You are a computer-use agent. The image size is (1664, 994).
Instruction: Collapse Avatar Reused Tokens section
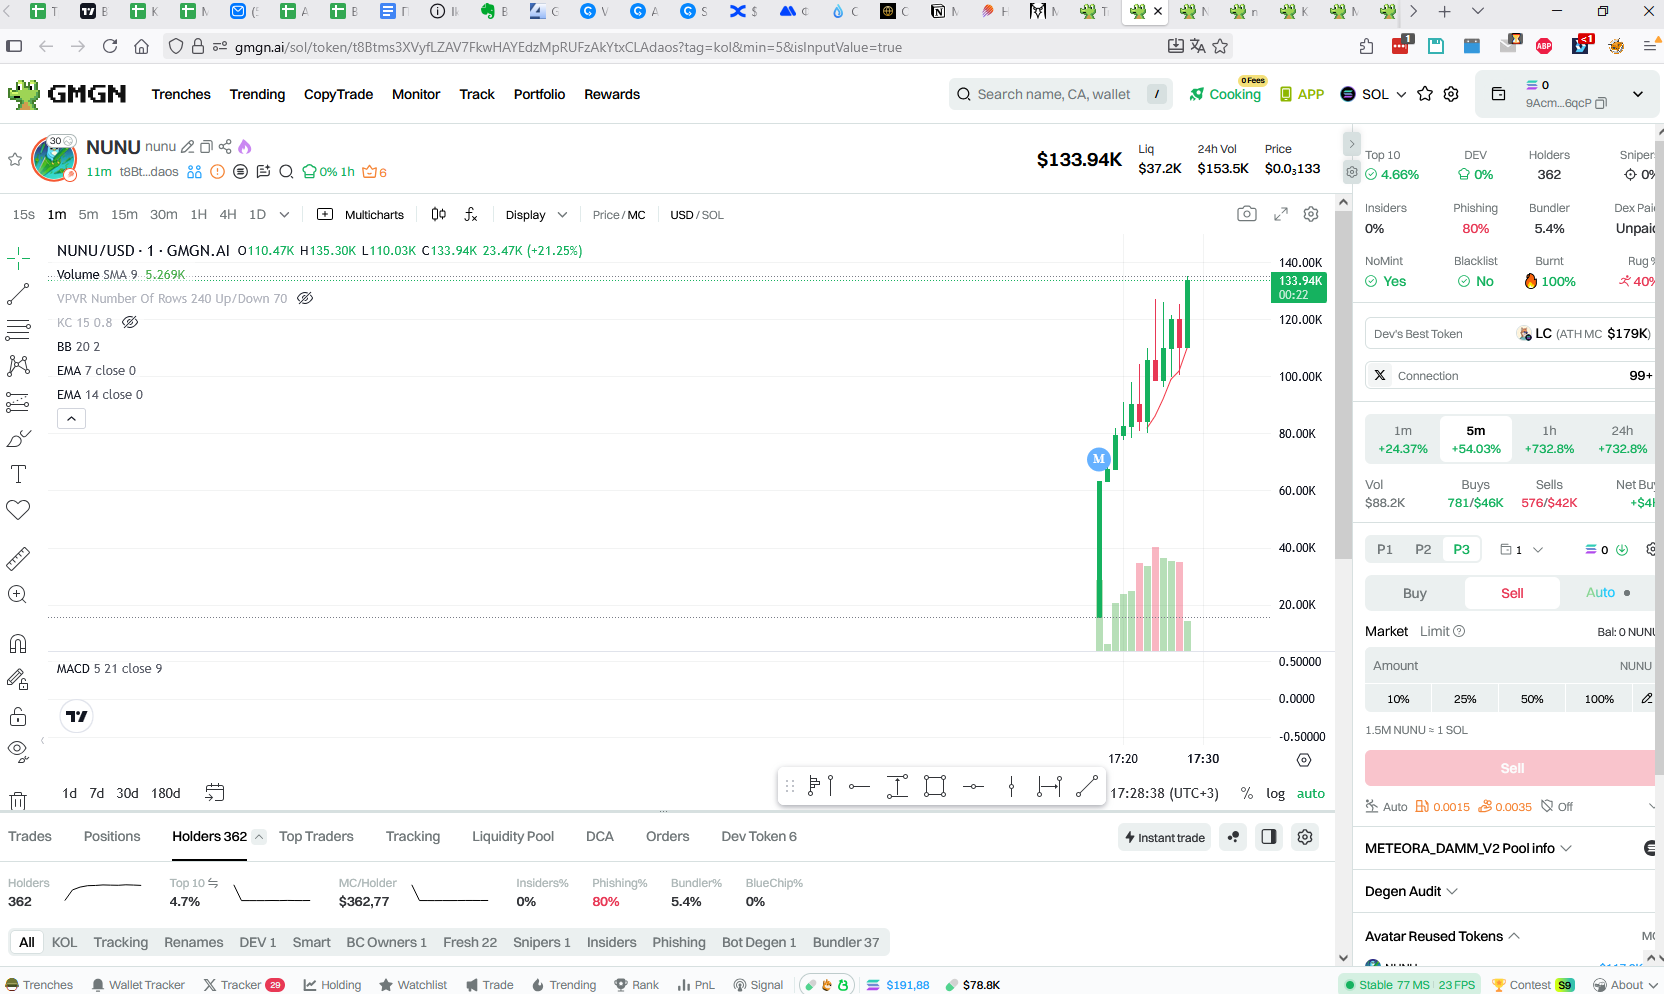1442,936
